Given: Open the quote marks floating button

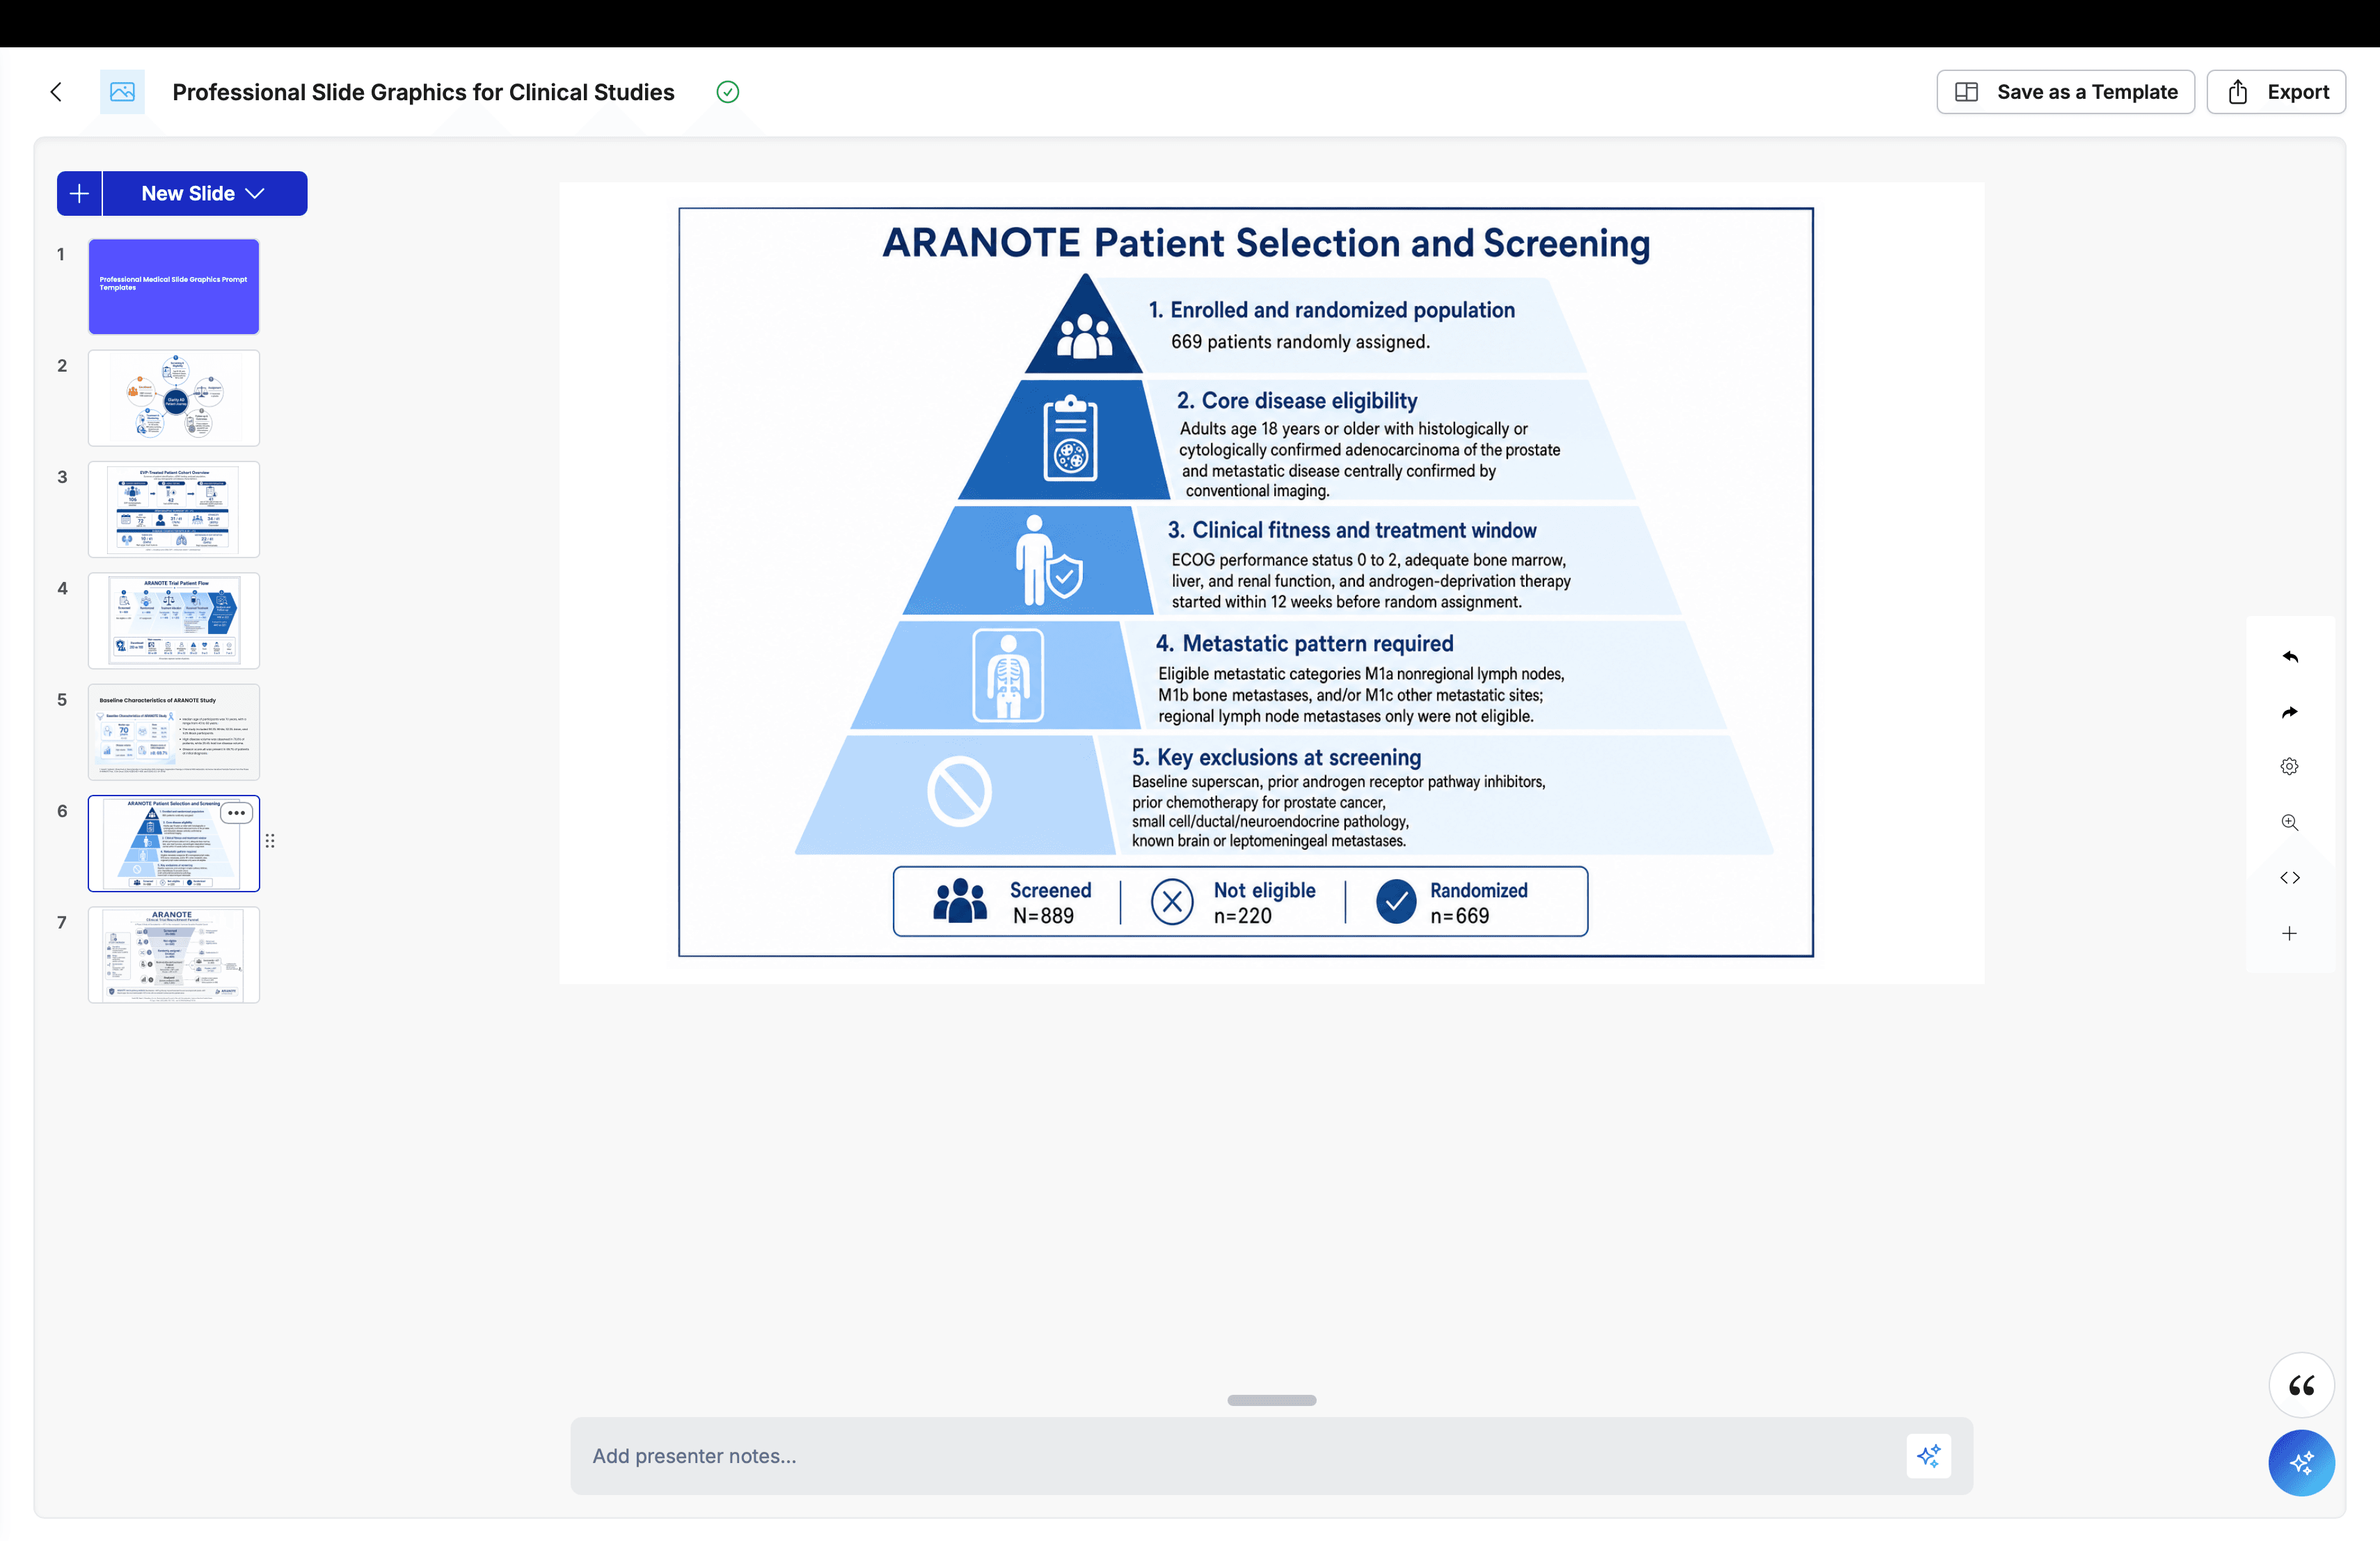Looking at the screenshot, I should coord(2302,1386).
